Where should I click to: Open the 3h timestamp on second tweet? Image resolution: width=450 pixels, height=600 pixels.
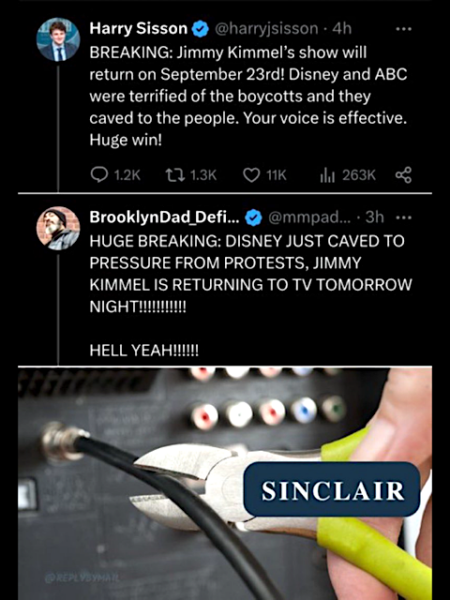tap(375, 218)
